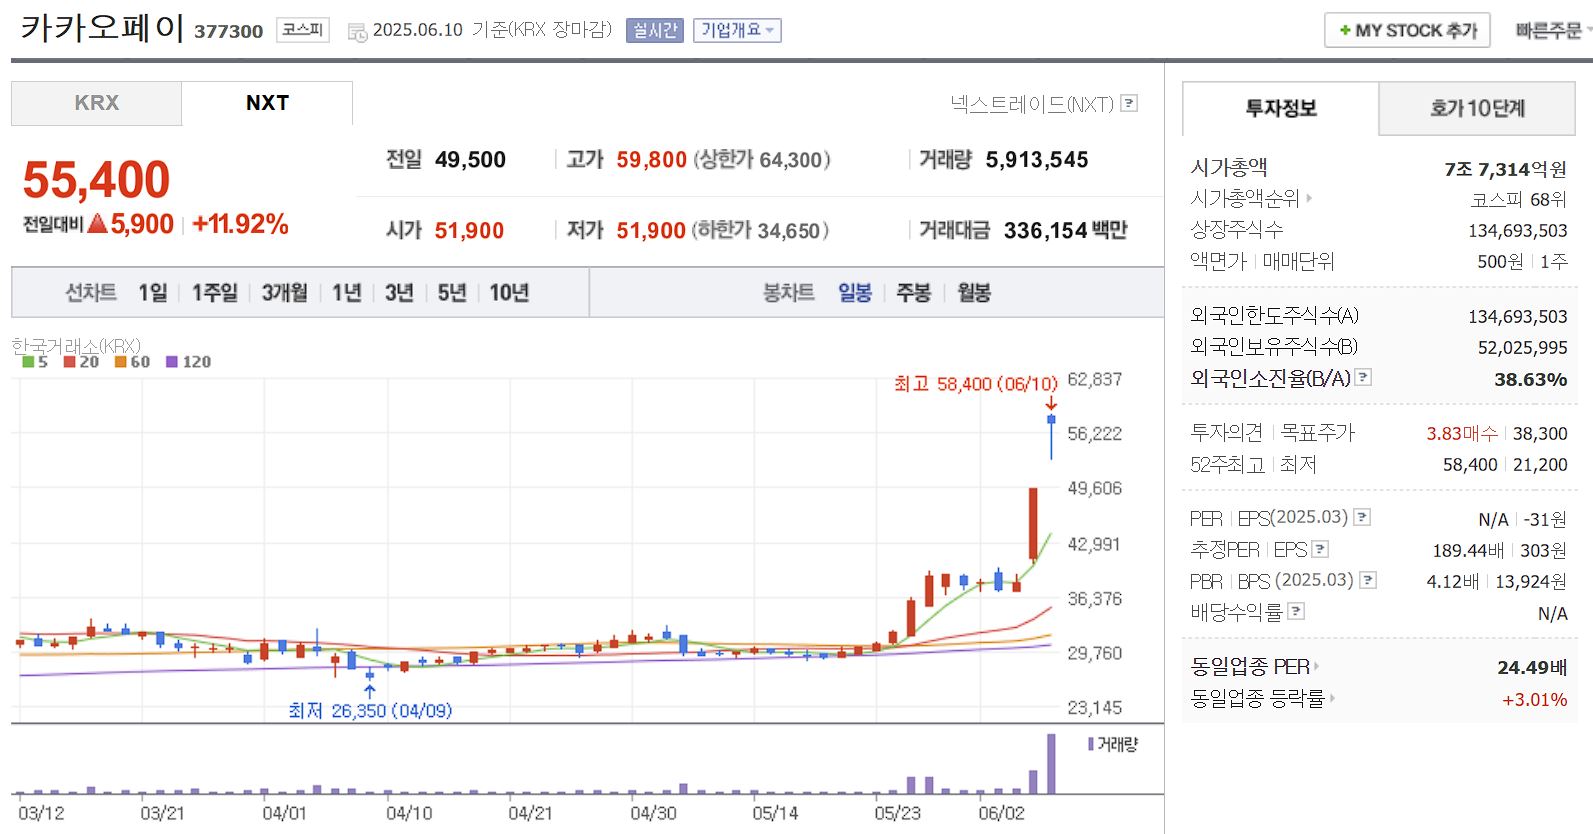Click the calendar icon beside the 2025.06.10 date
Viewport: 1593px width, 834px height.
[x=357, y=32]
